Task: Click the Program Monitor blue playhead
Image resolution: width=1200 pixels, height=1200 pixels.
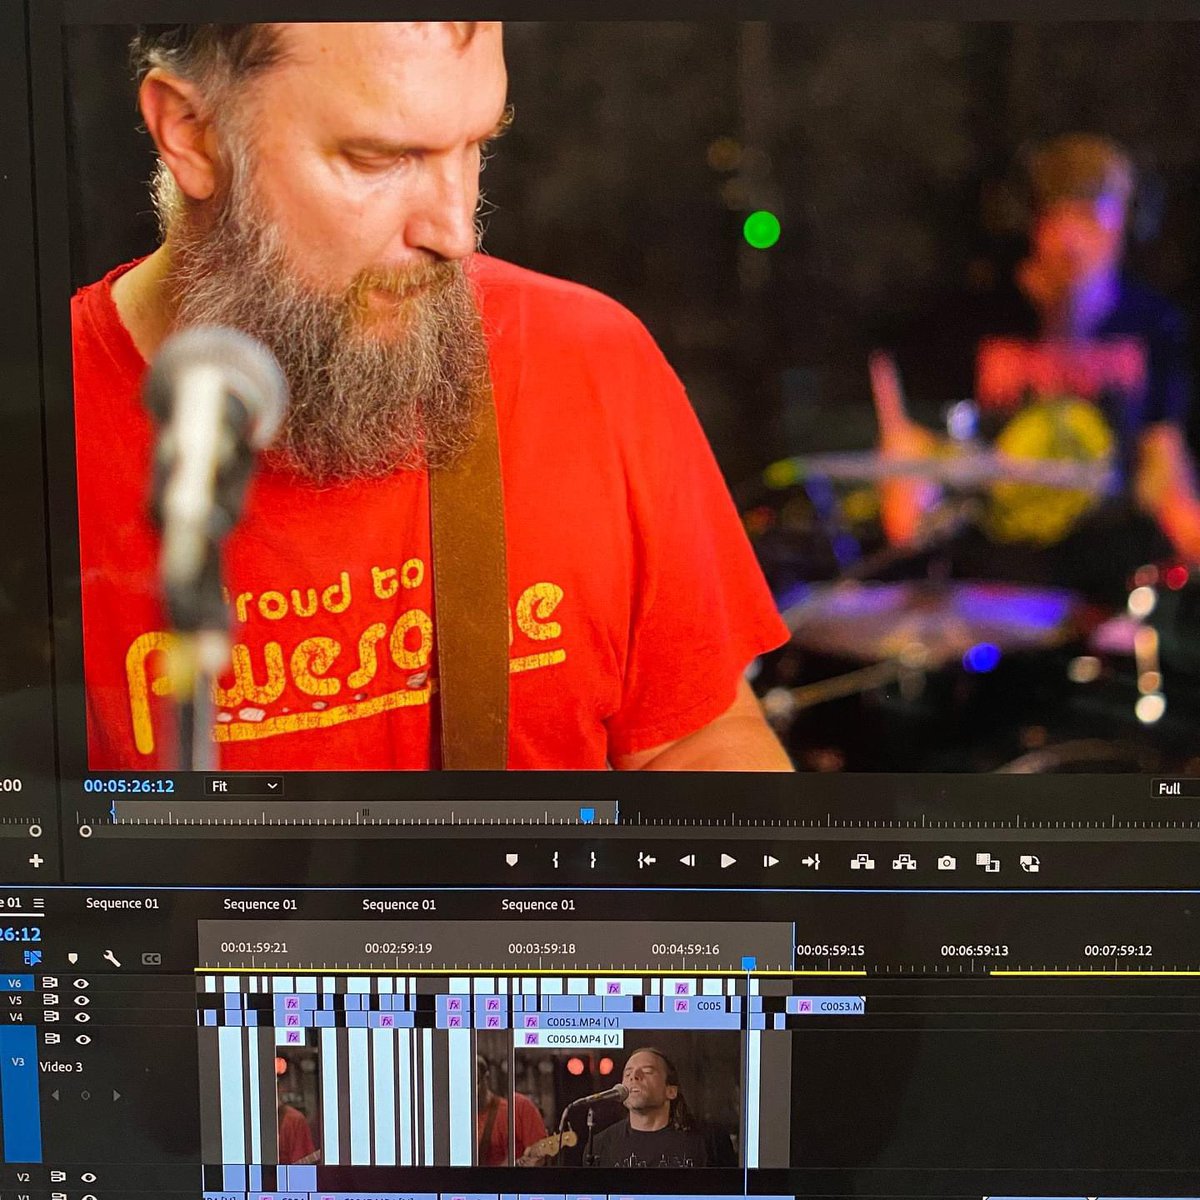Action: 587,815
